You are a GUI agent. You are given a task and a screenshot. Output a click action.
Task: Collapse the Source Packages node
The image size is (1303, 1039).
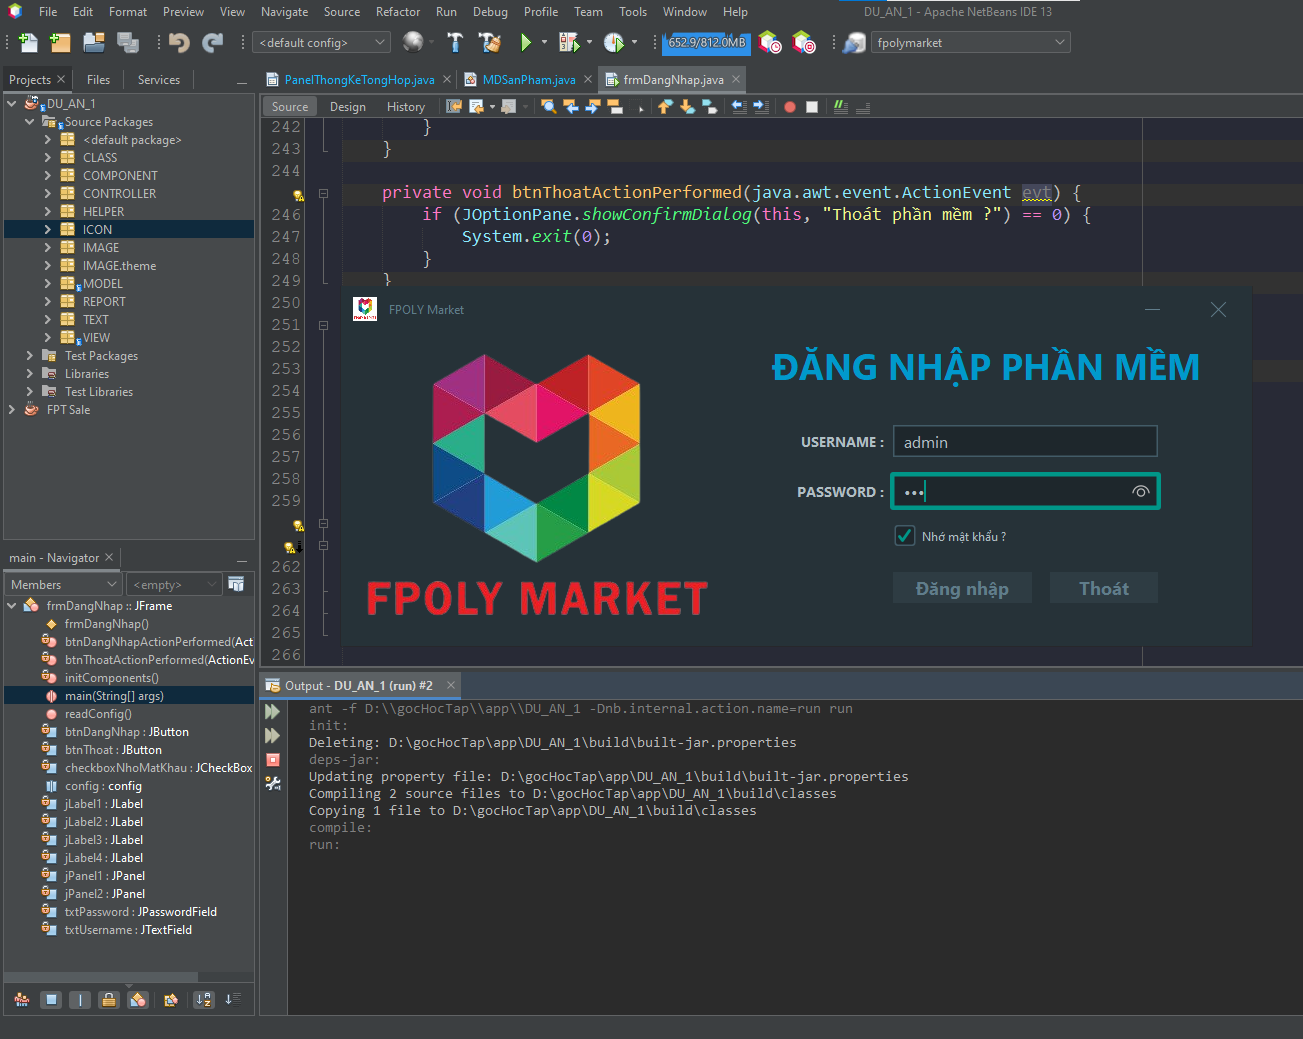pos(29,121)
